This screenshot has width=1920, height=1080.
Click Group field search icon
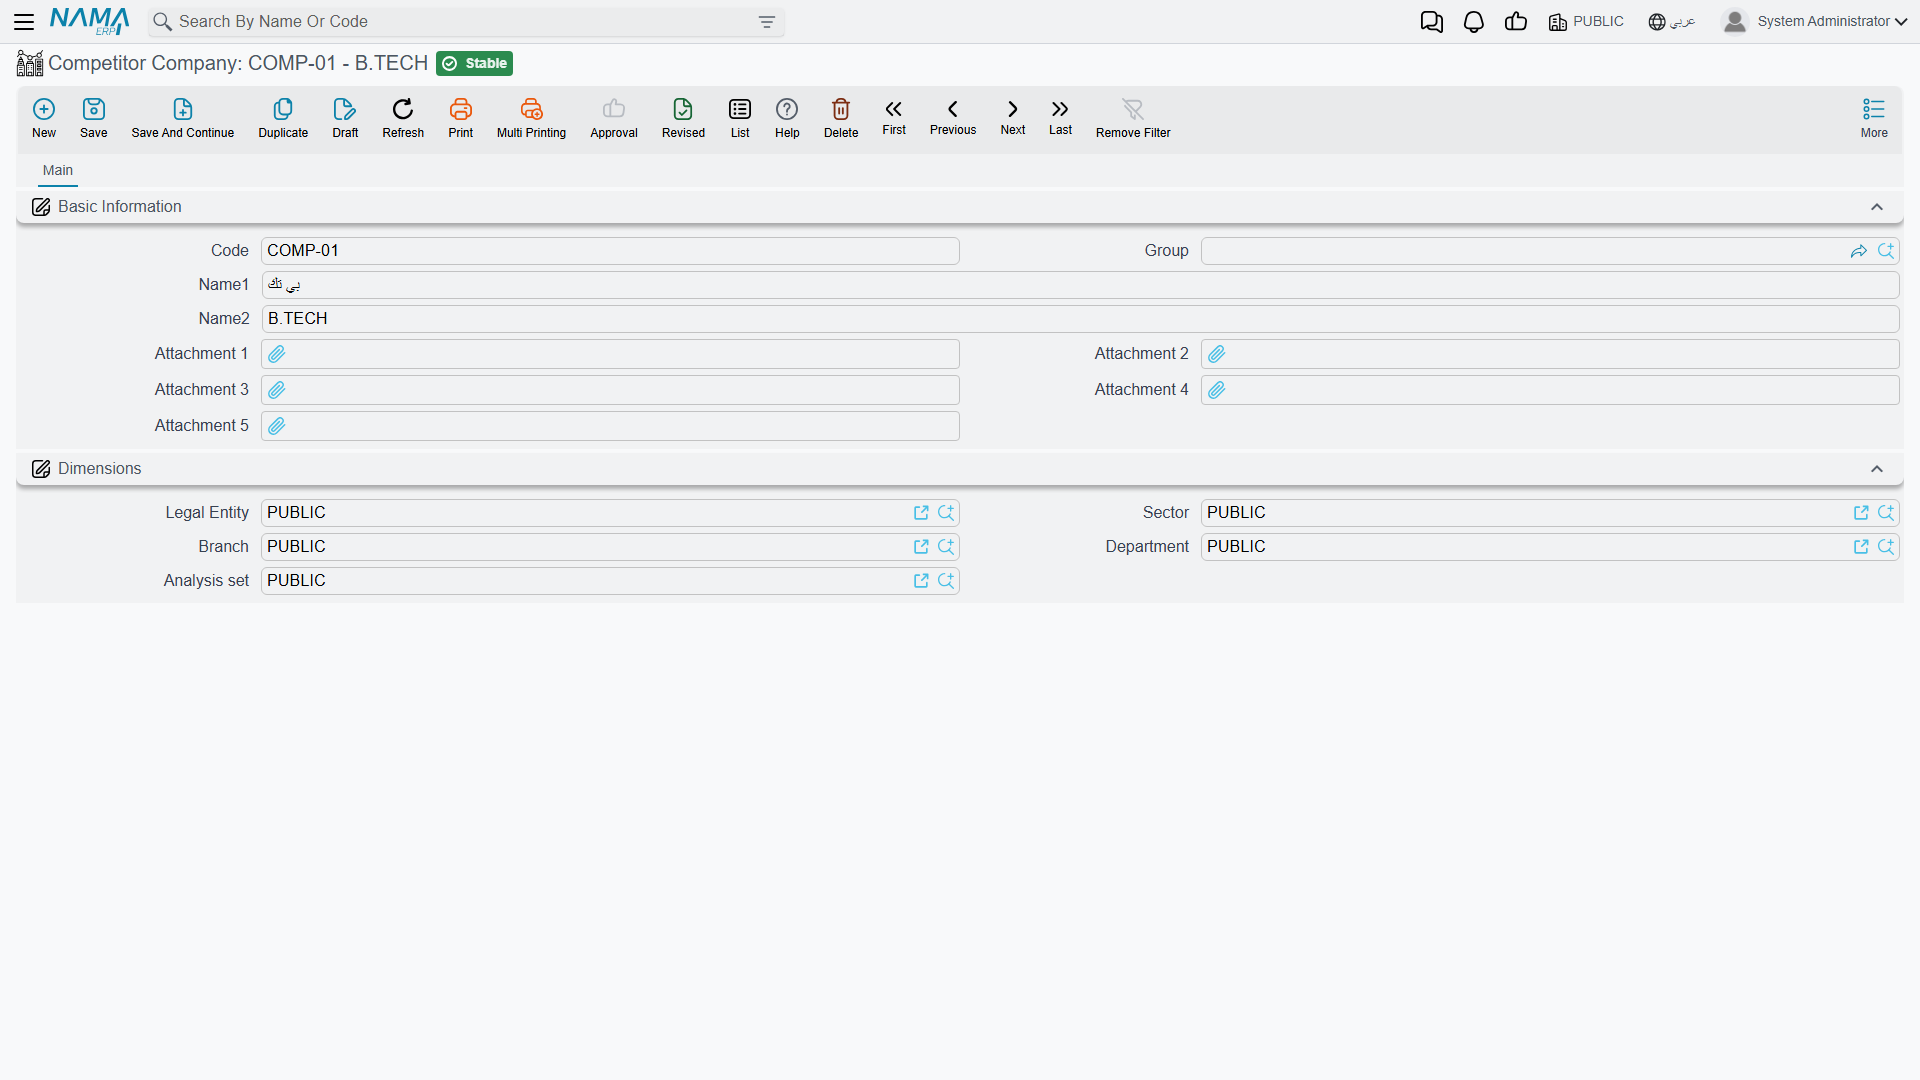tap(1886, 251)
